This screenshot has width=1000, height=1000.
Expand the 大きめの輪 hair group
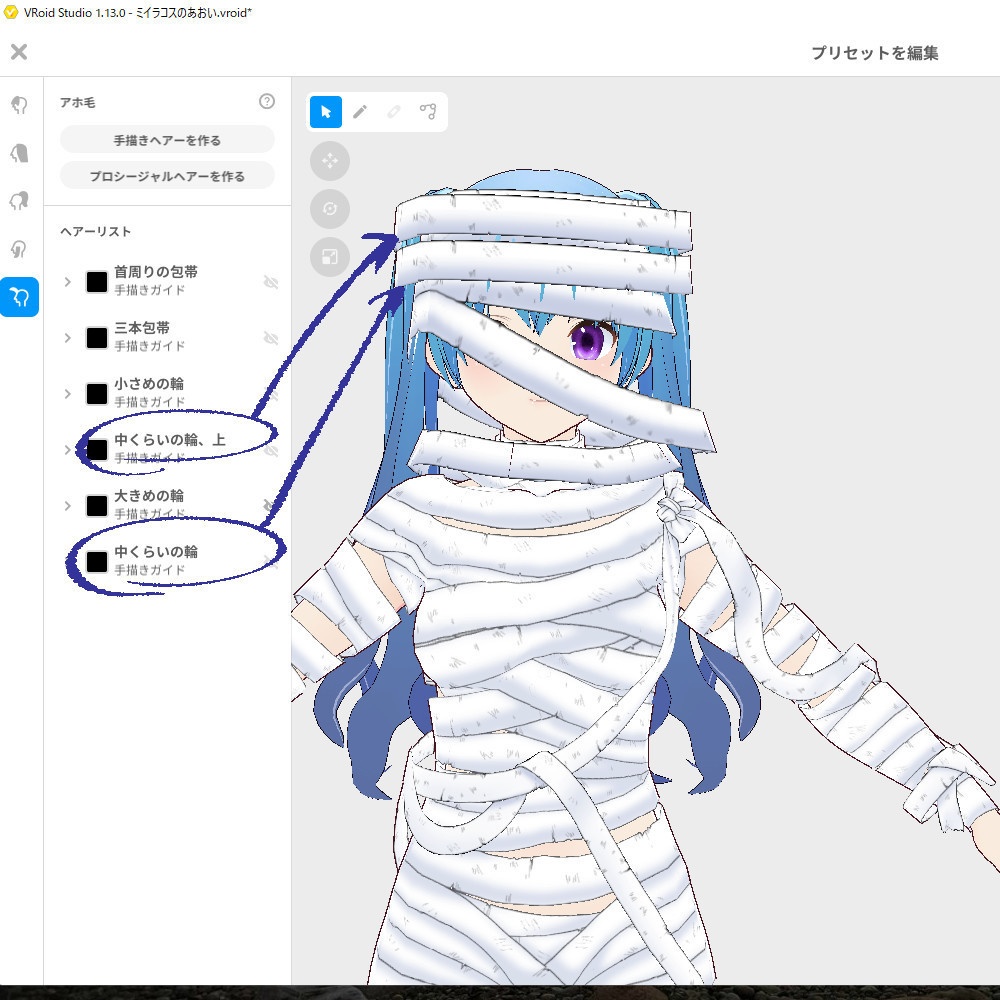tap(68, 505)
